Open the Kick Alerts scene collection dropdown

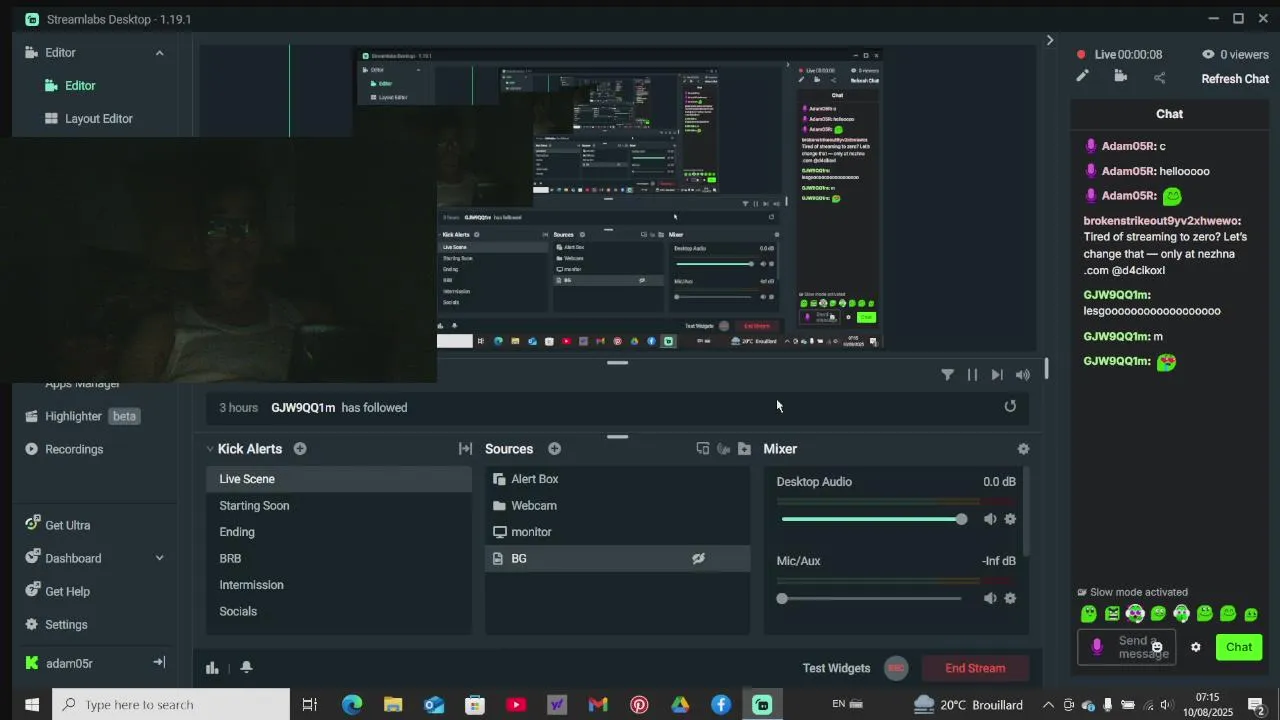click(x=244, y=449)
